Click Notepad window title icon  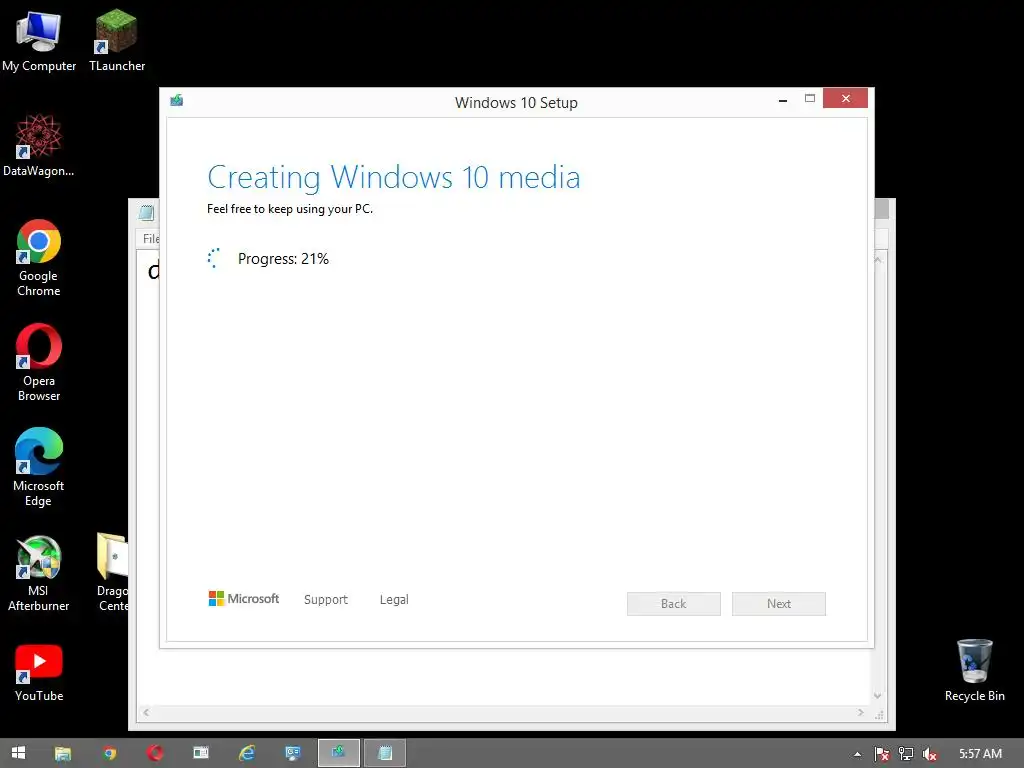pyautogui.click(x=146, y=212)
